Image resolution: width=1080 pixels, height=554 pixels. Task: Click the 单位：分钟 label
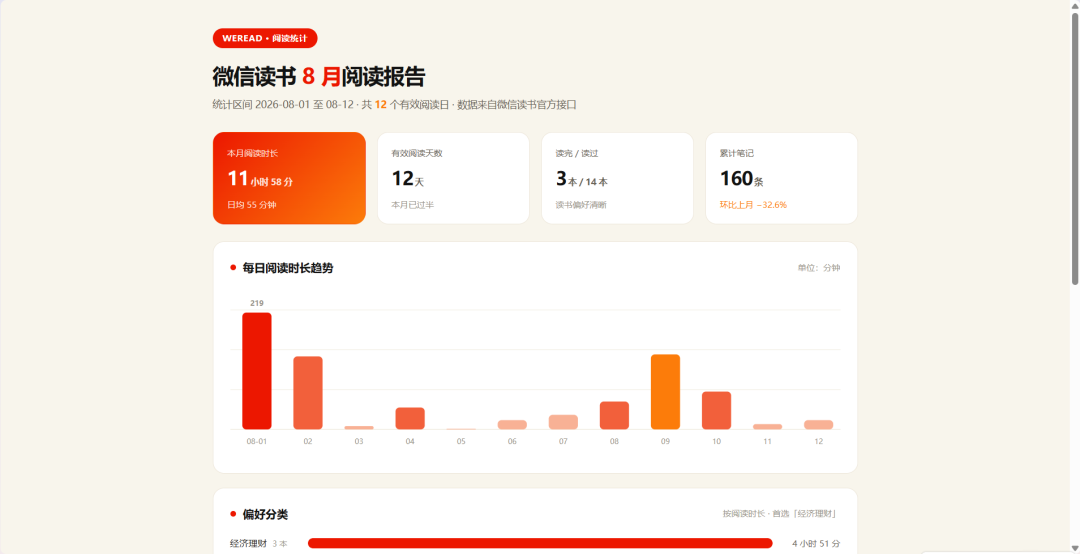819,268
